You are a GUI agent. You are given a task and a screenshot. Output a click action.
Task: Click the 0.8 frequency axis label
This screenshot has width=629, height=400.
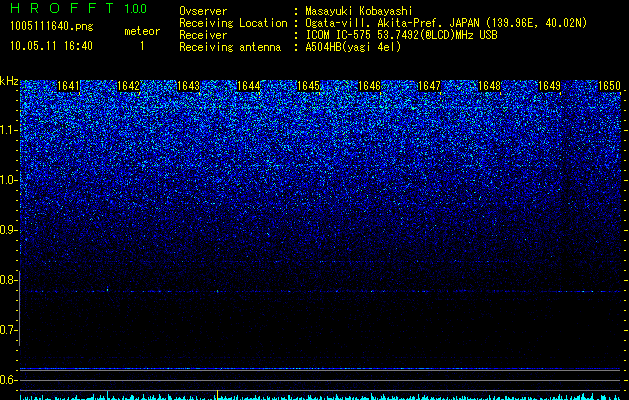point(8,280)
